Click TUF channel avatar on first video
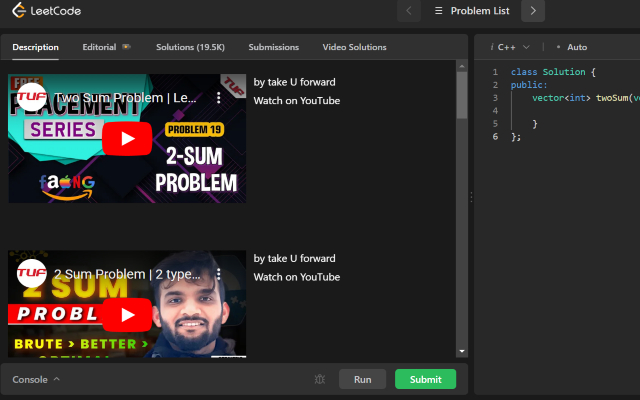This screenshot has width=640, height=400. tap(31, 97)
